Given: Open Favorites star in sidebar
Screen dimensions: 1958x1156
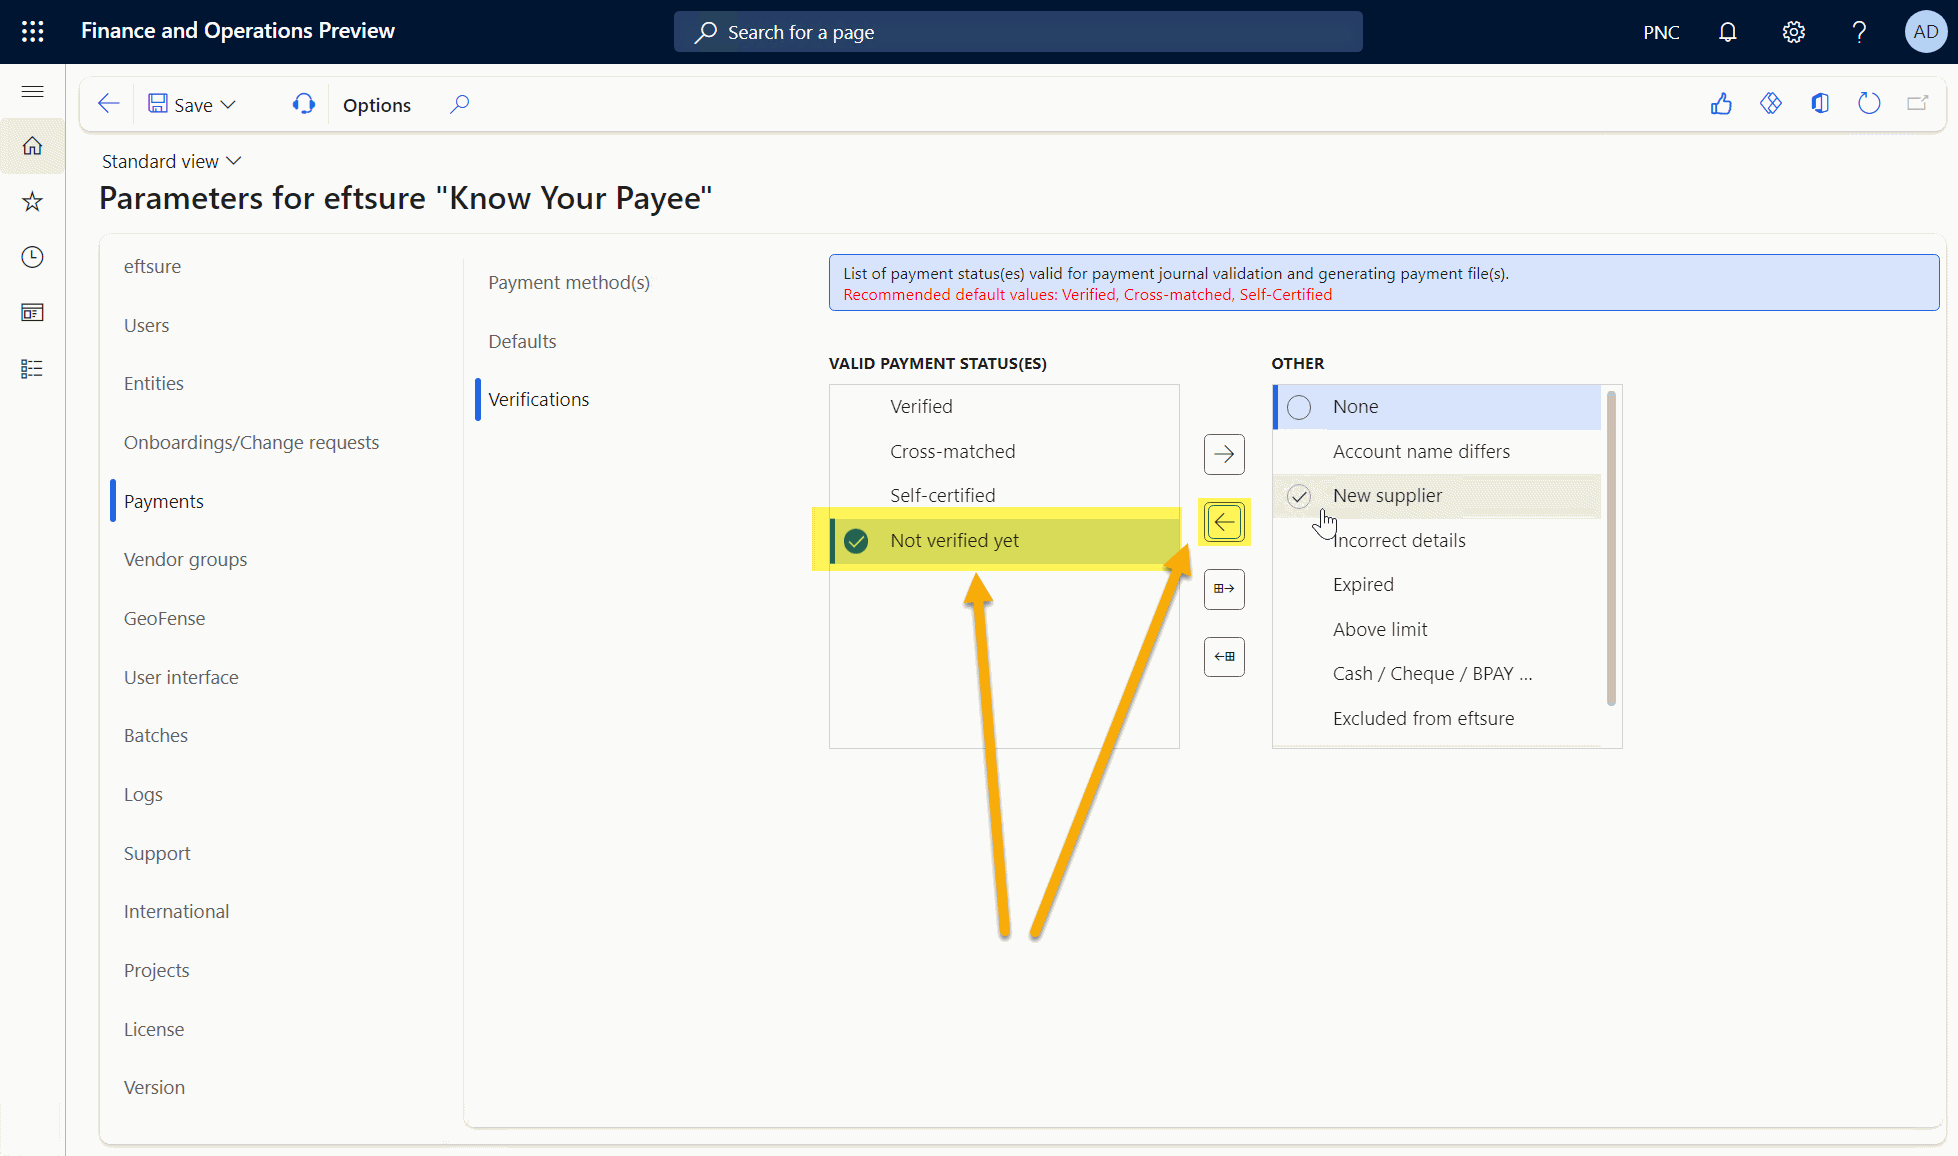Looking at the screenshot, I should [x=32, y=202].
